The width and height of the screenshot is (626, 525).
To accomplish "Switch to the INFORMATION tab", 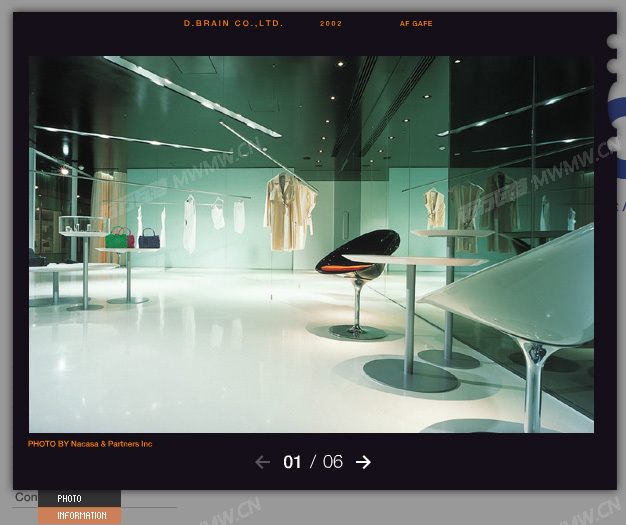I will click(x=79, y=515).
